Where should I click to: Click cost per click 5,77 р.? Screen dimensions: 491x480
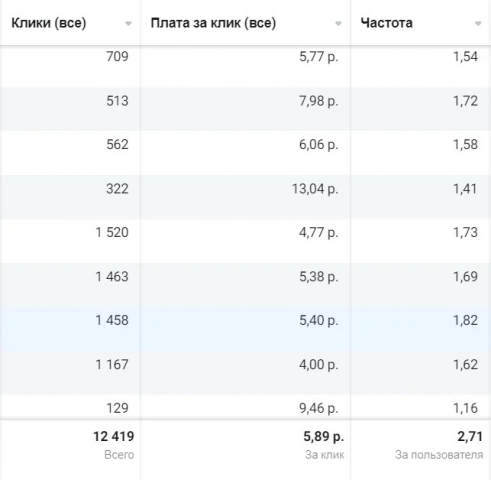[x=319, y=56]
